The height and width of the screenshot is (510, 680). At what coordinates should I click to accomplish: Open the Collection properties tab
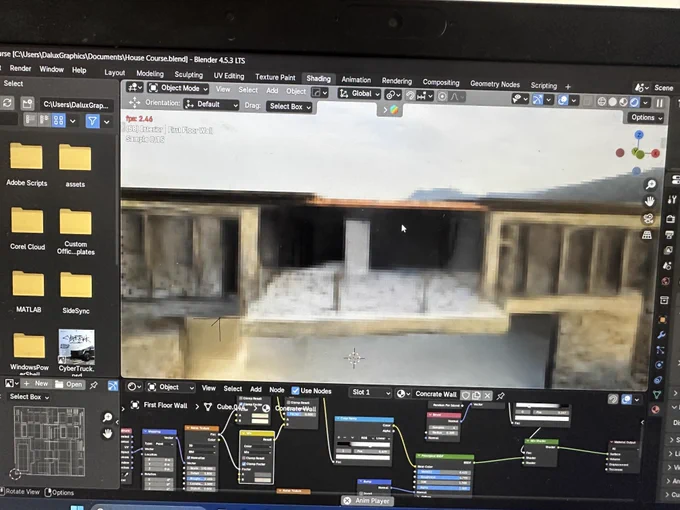[664, 300]
